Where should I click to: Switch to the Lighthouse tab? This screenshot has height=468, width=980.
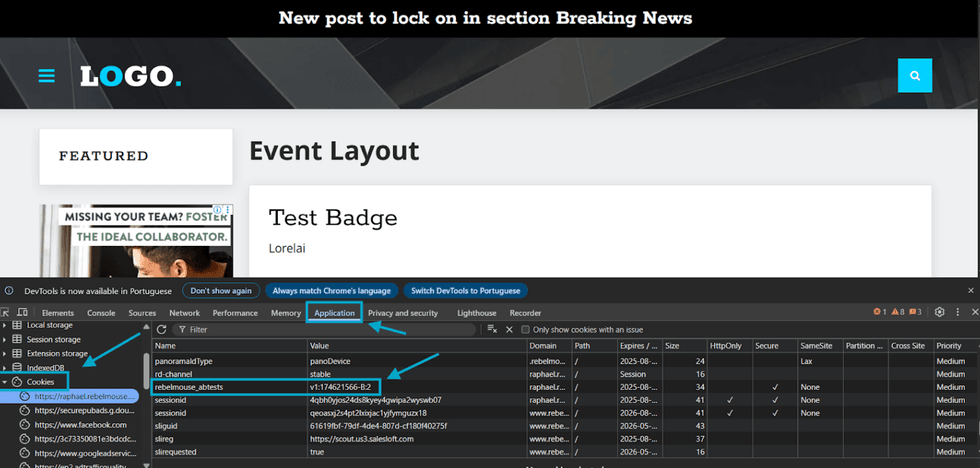coord(476,313)
